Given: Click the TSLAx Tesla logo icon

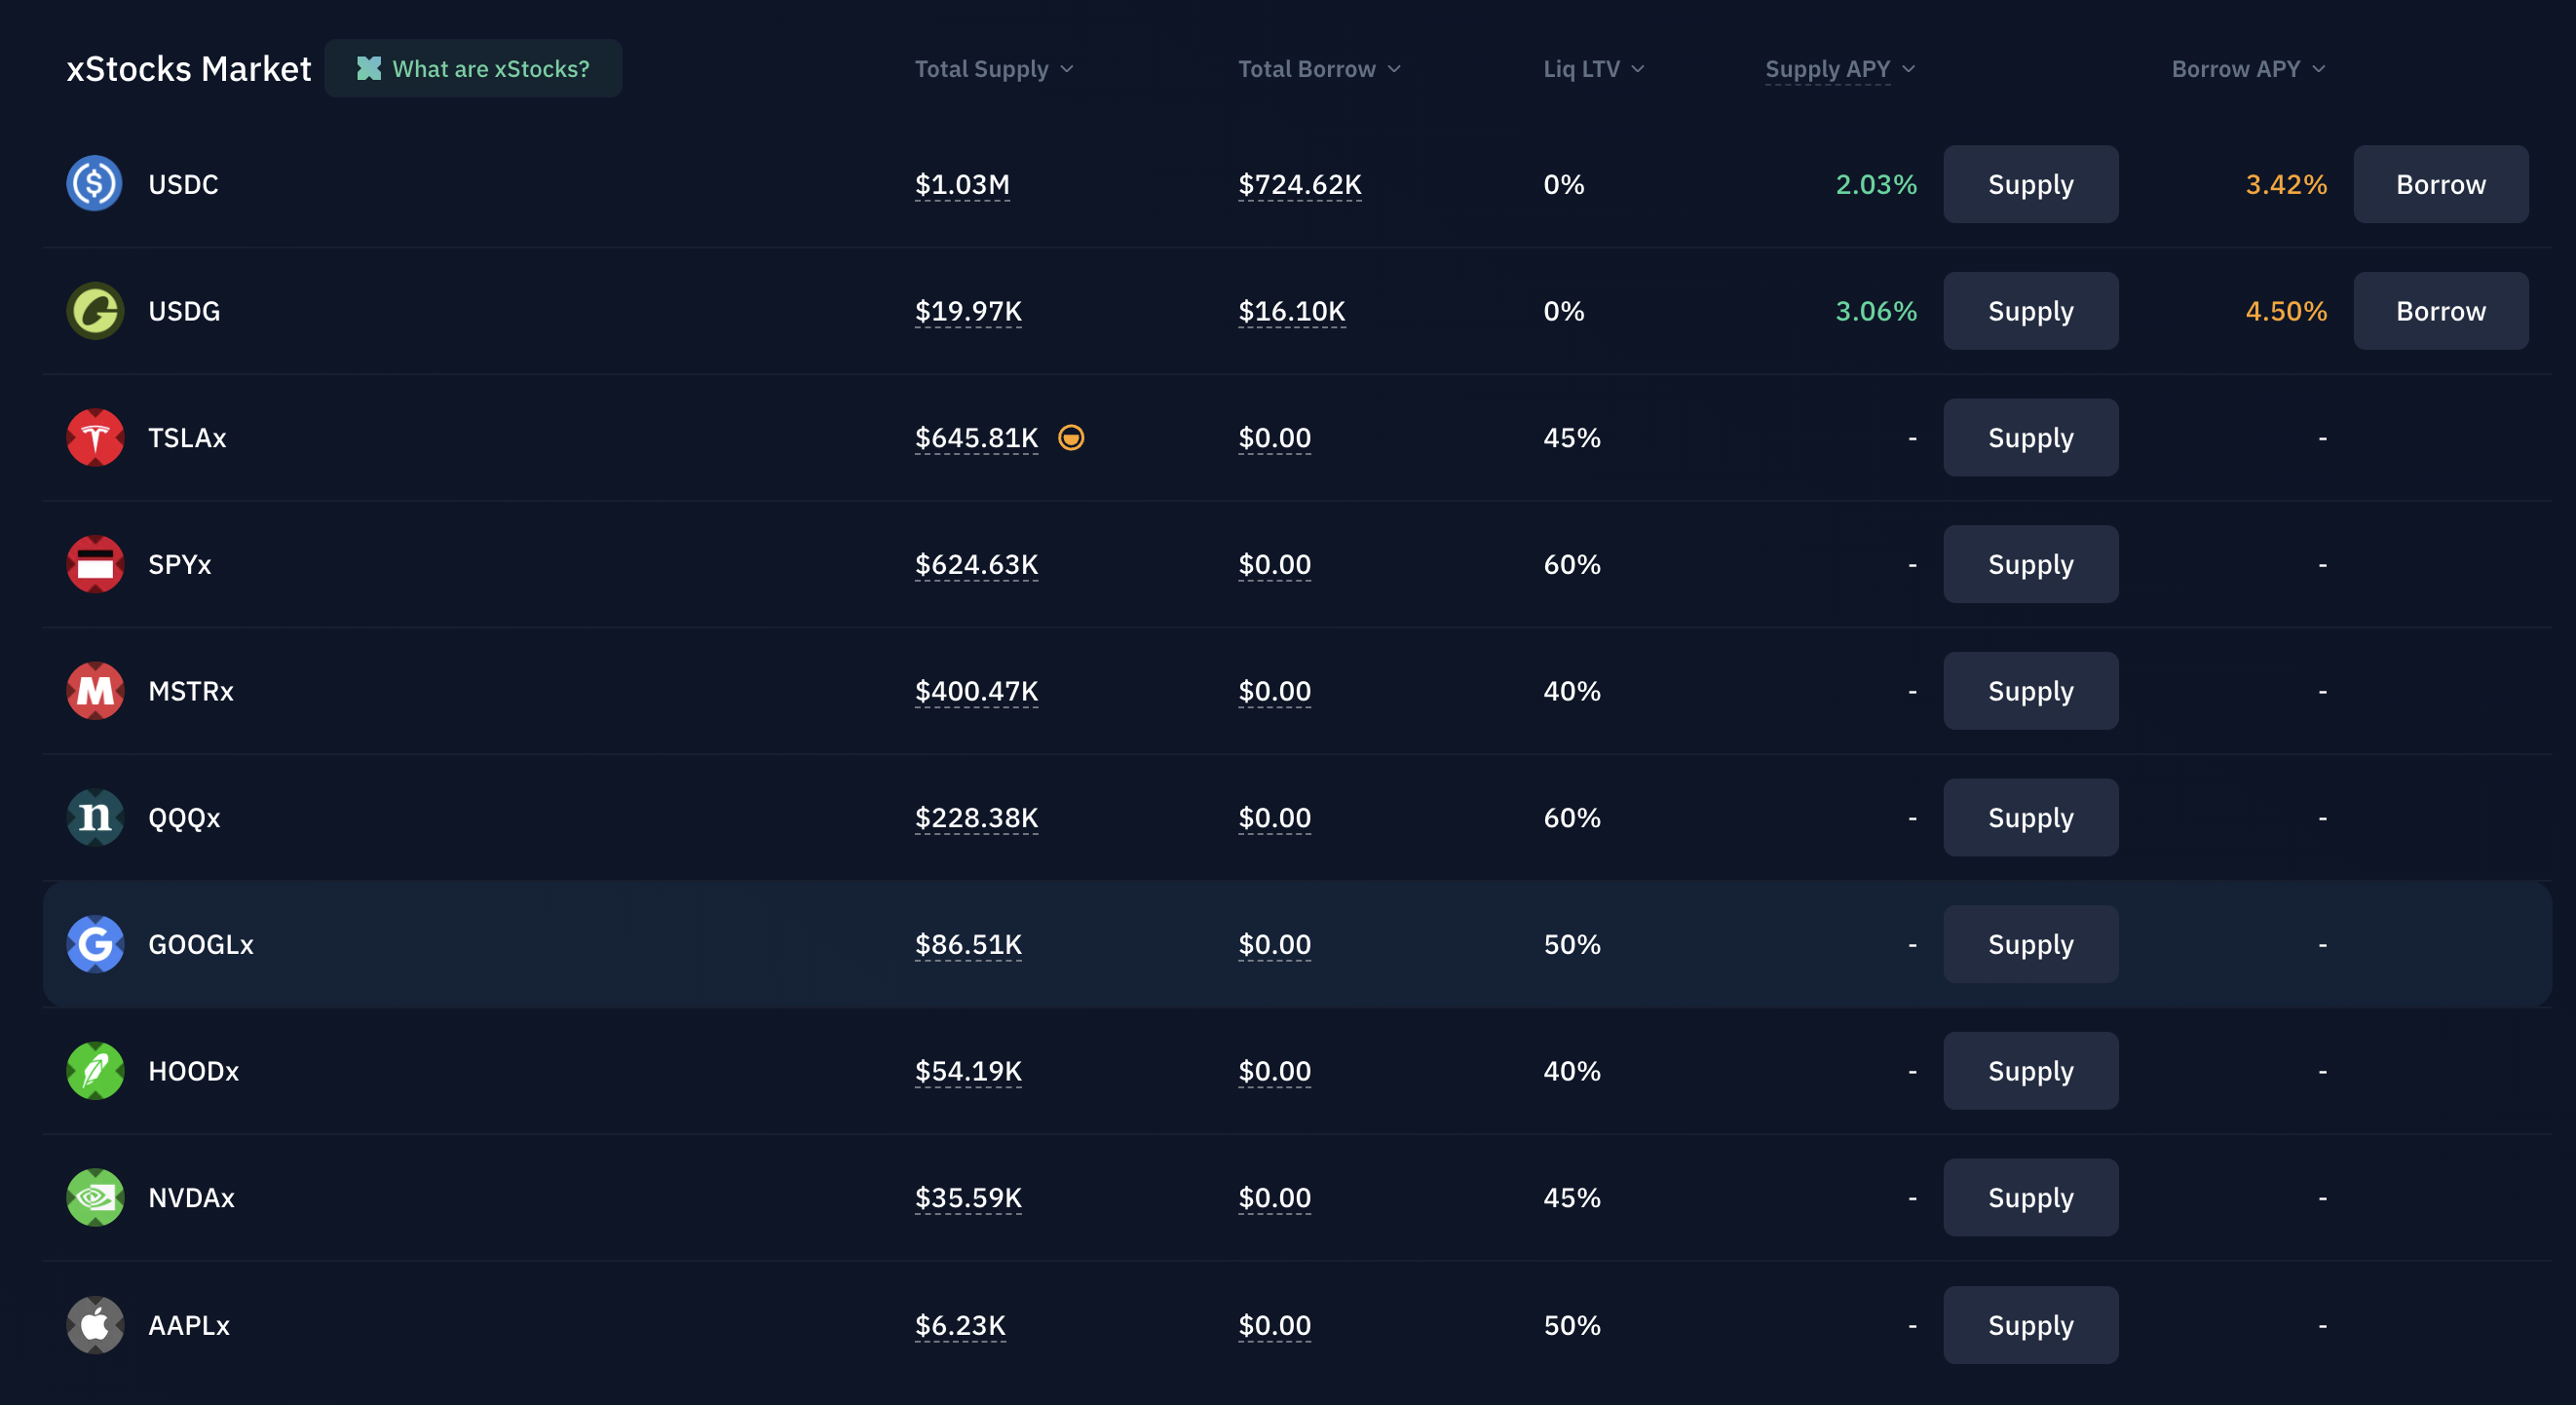Looking at the screenshot, I should [95, 438].
